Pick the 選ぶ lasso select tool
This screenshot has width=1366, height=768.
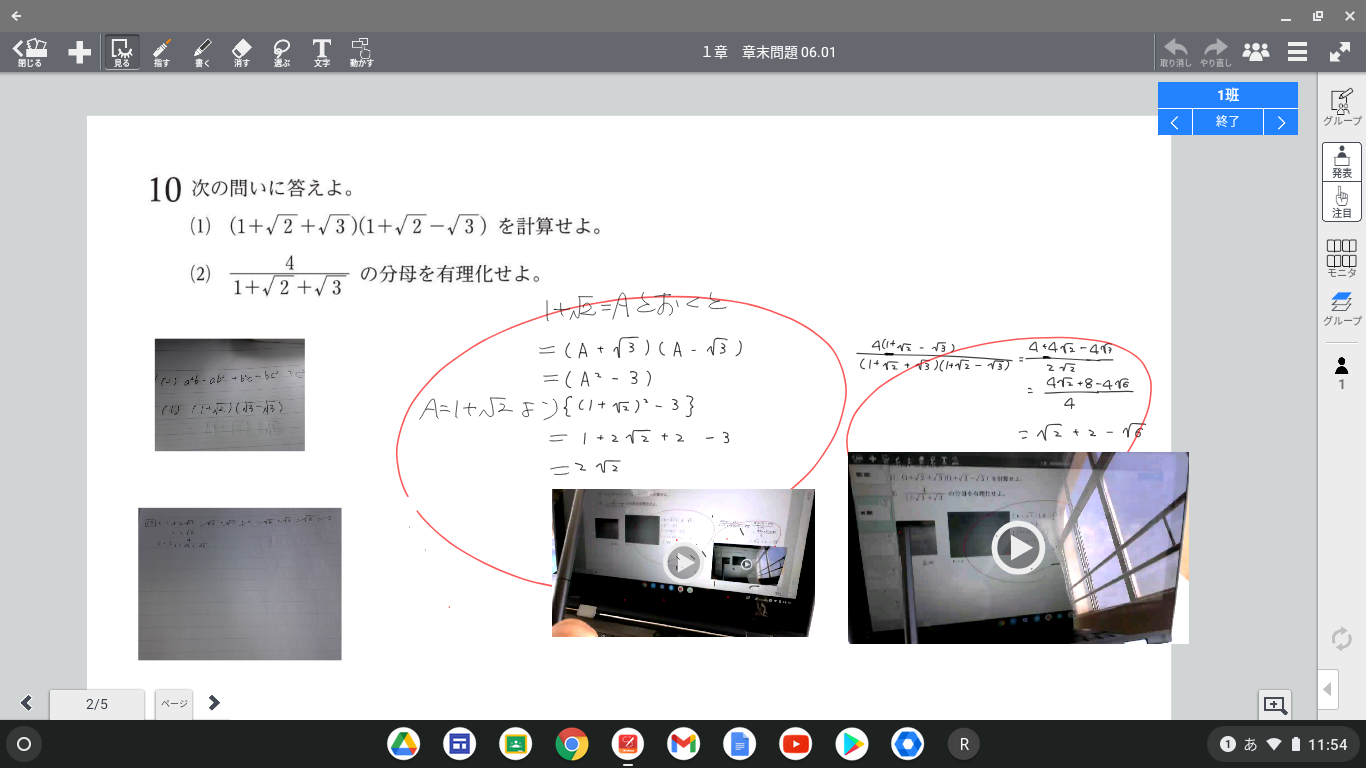coord(282,52)
